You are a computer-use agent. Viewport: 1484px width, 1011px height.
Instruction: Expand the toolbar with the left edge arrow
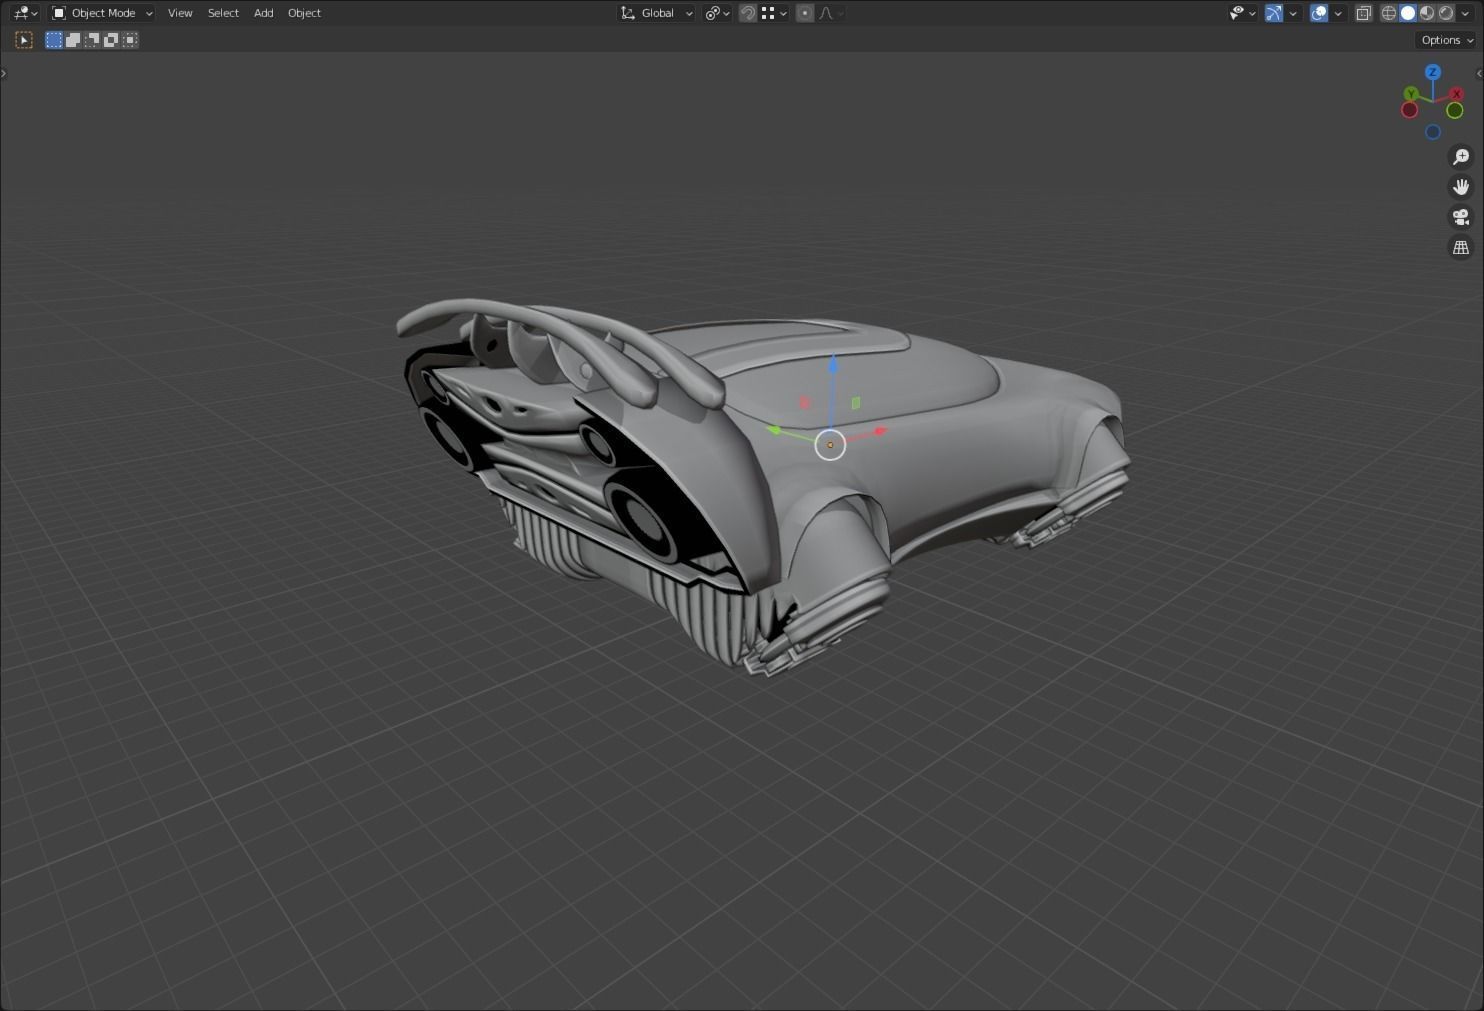tap(4, 73)
